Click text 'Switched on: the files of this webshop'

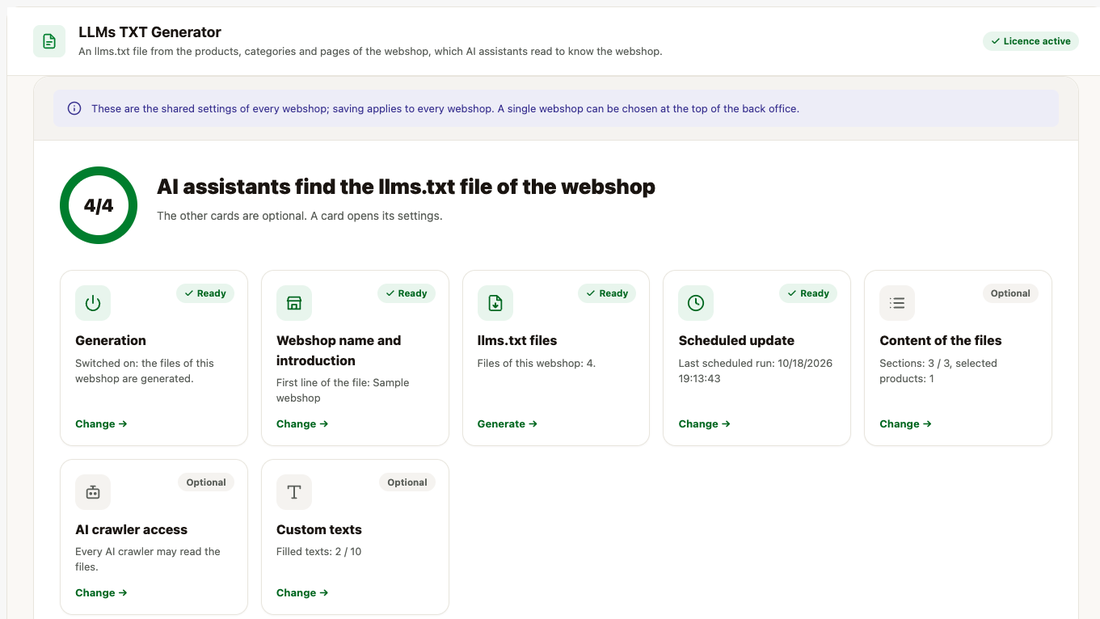145,371
